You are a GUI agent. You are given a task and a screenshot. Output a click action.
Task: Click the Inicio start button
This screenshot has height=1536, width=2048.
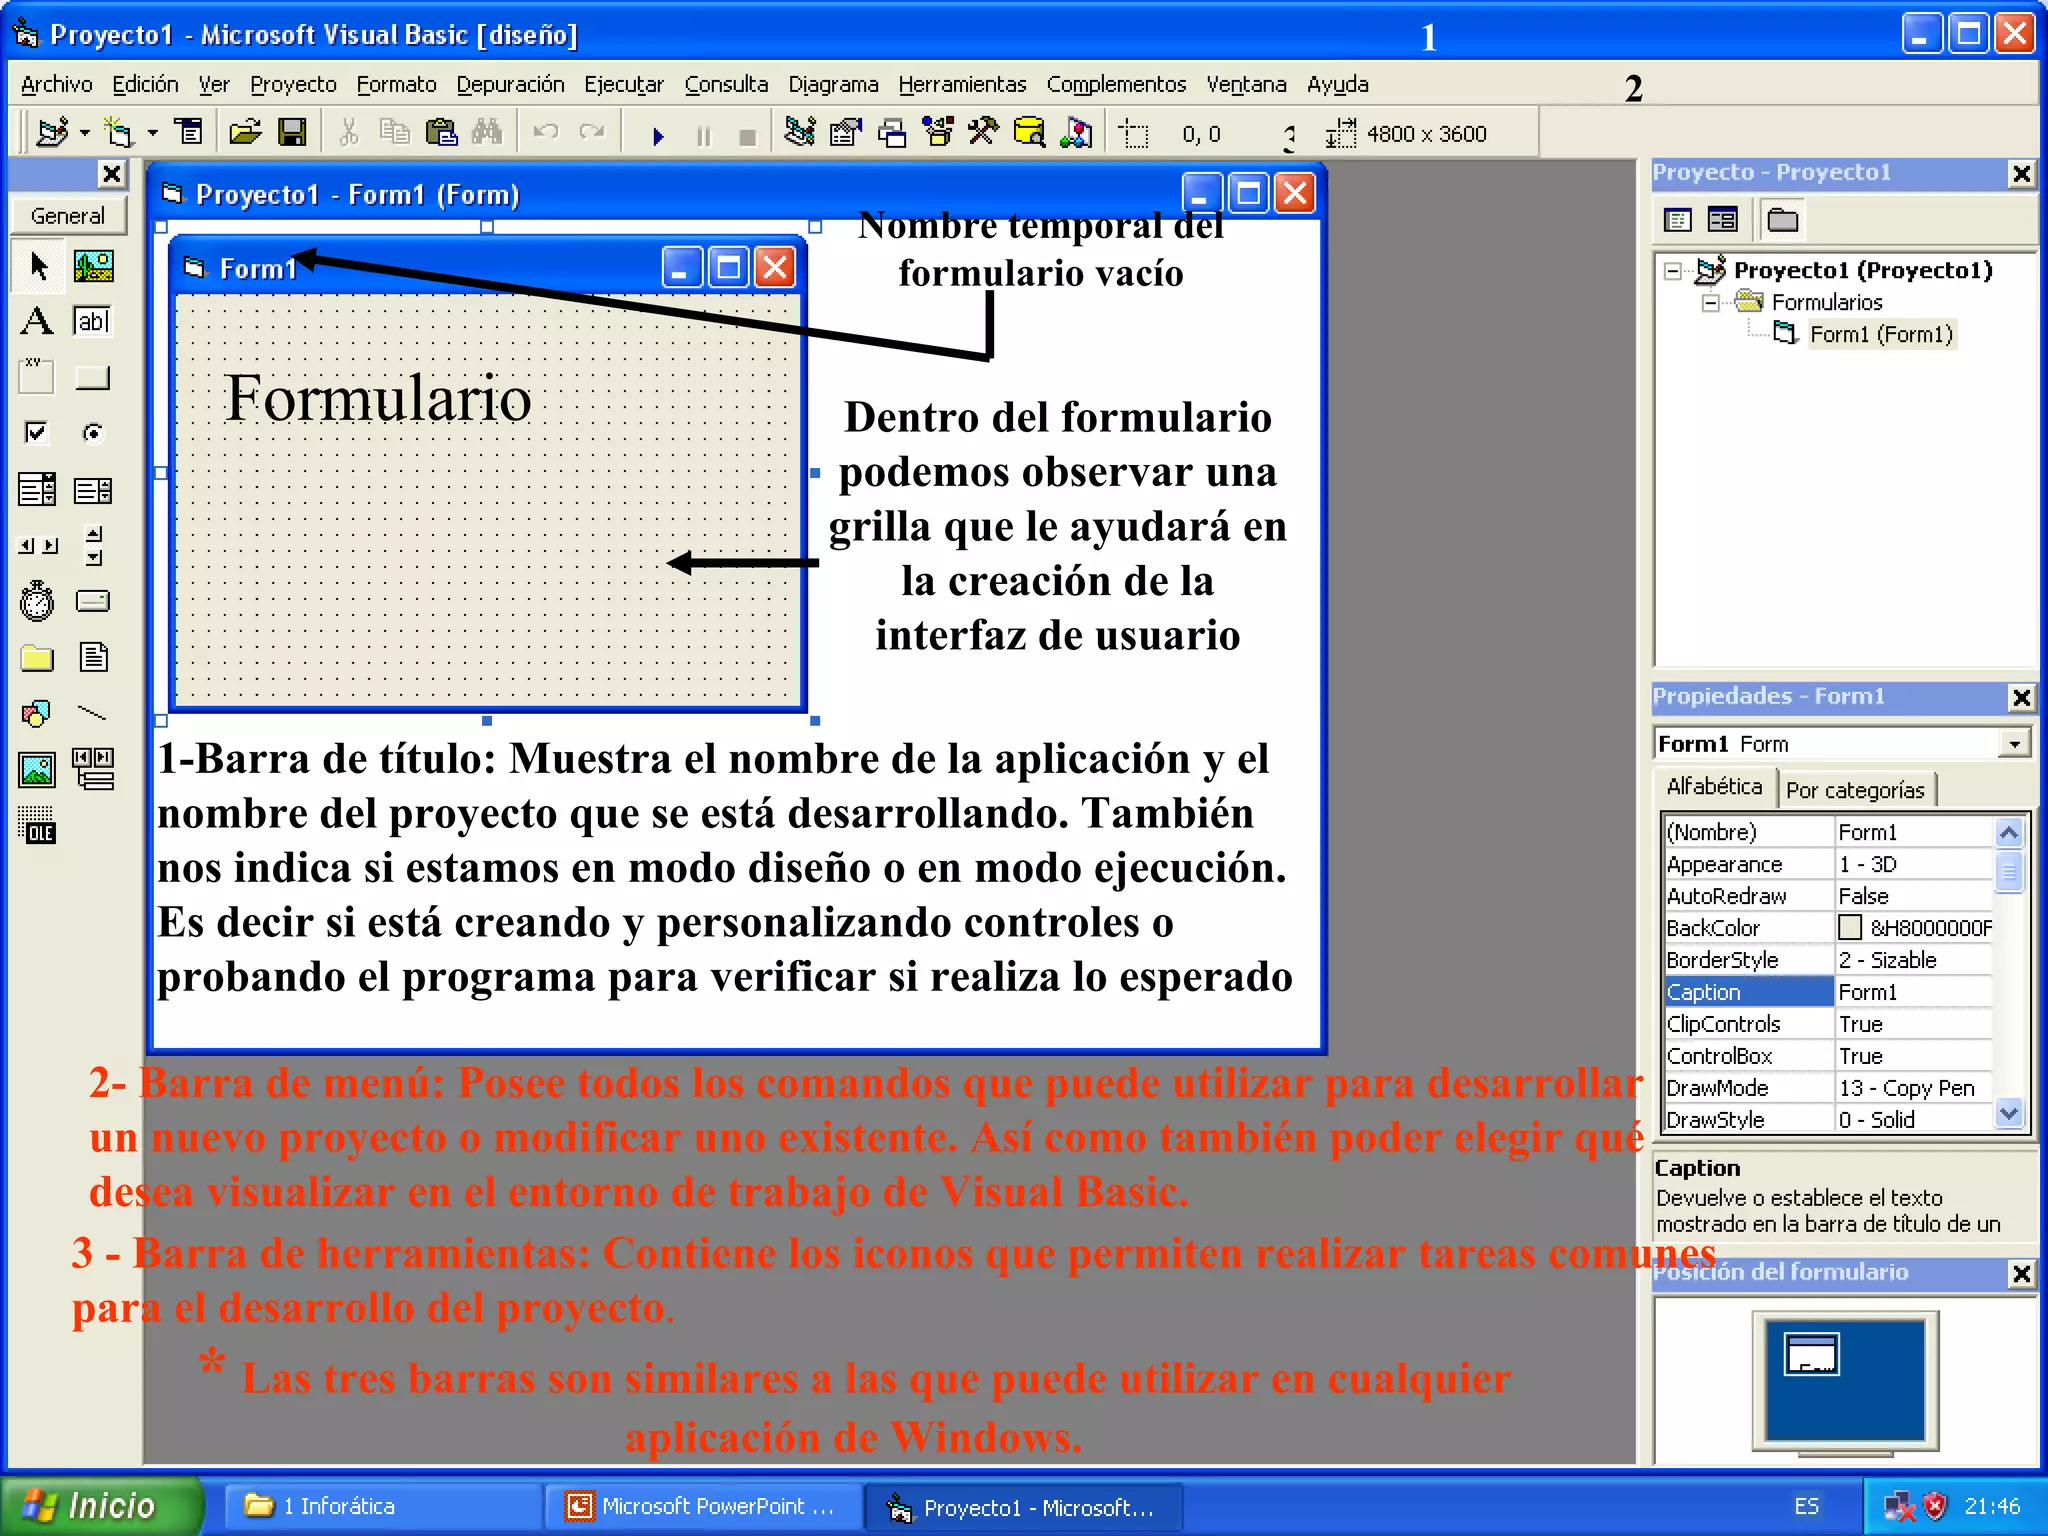(100, 1506)
